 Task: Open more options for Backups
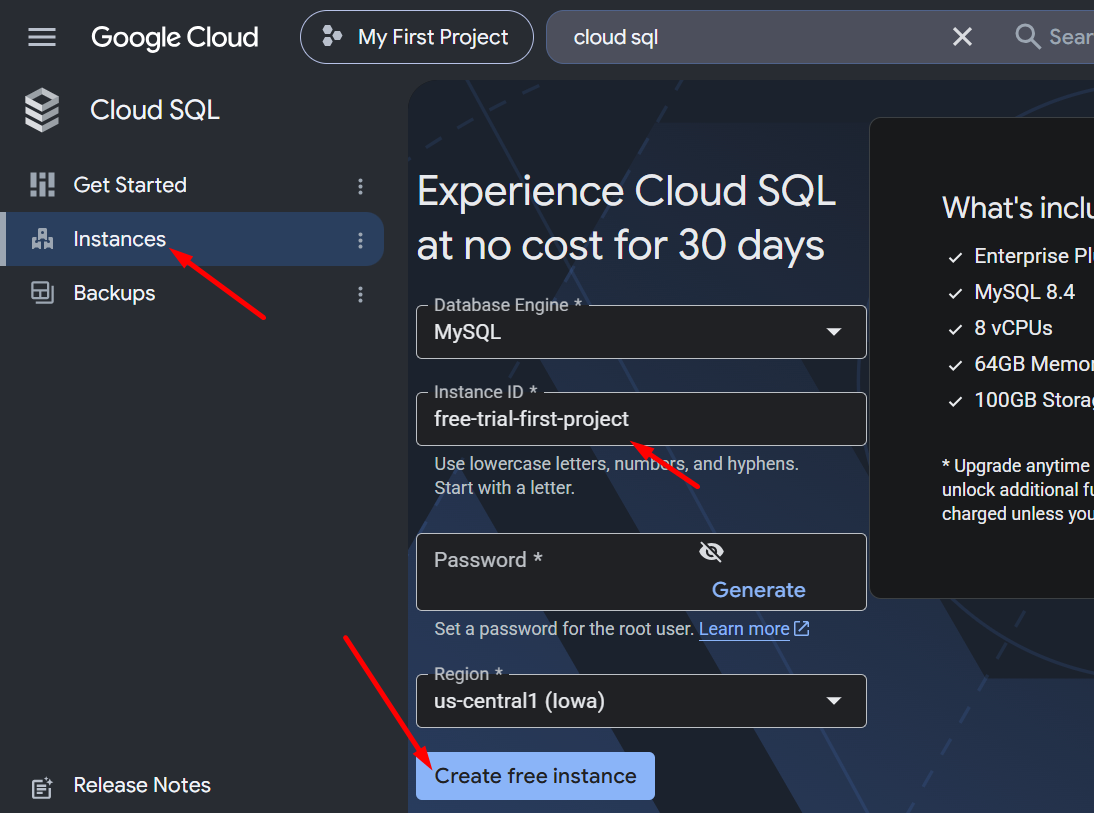point(360,294)
